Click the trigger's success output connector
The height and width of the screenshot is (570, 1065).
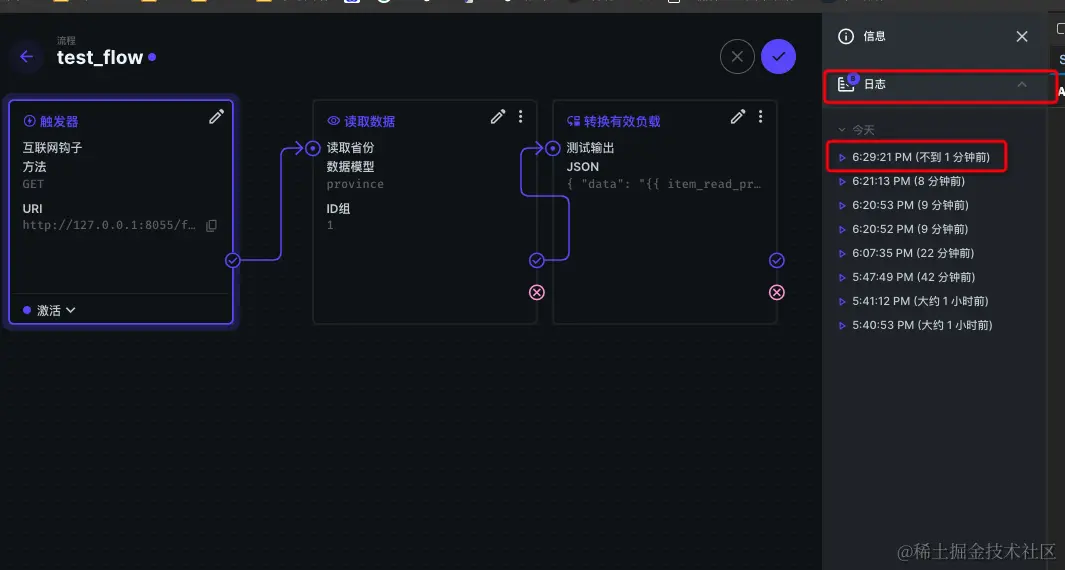[x=233, y=260]
